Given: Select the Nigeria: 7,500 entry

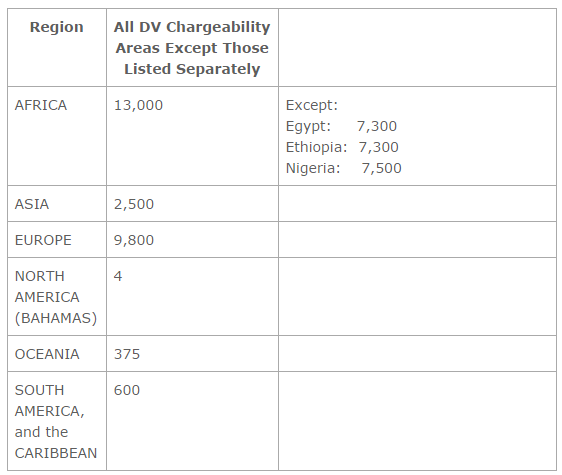Looking at the screenshot, I should [x=343, y=168].
